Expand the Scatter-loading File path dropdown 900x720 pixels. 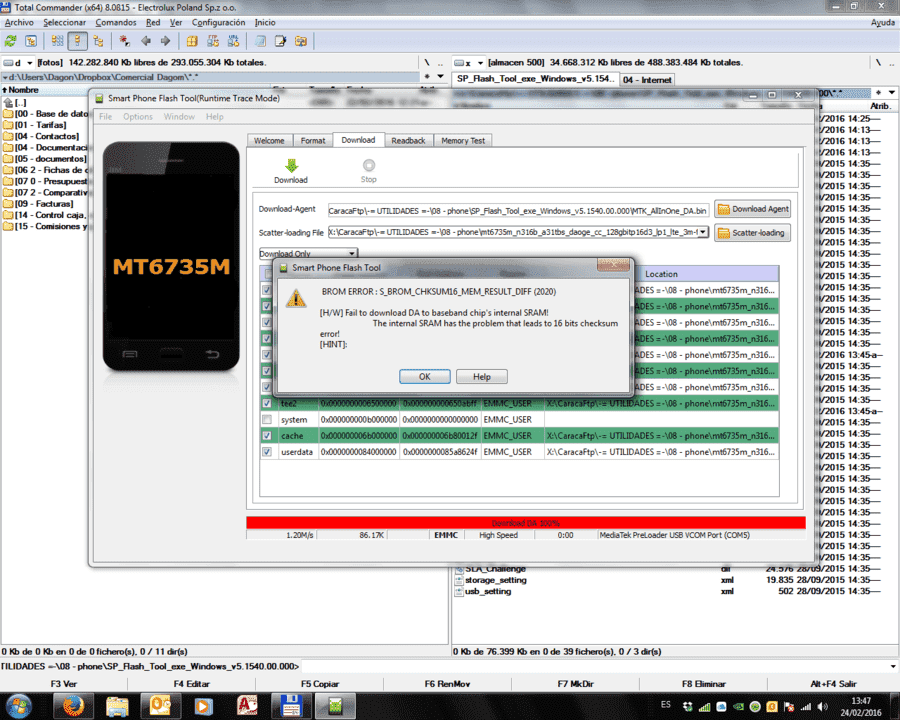click(x=703, y=232)
